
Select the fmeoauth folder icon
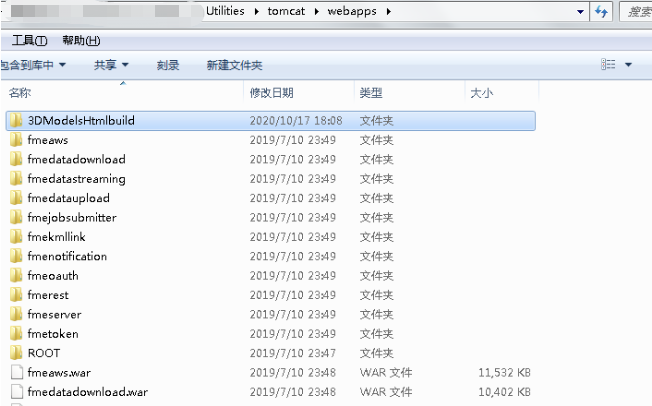pyautogui.click(x=16, y=275)
